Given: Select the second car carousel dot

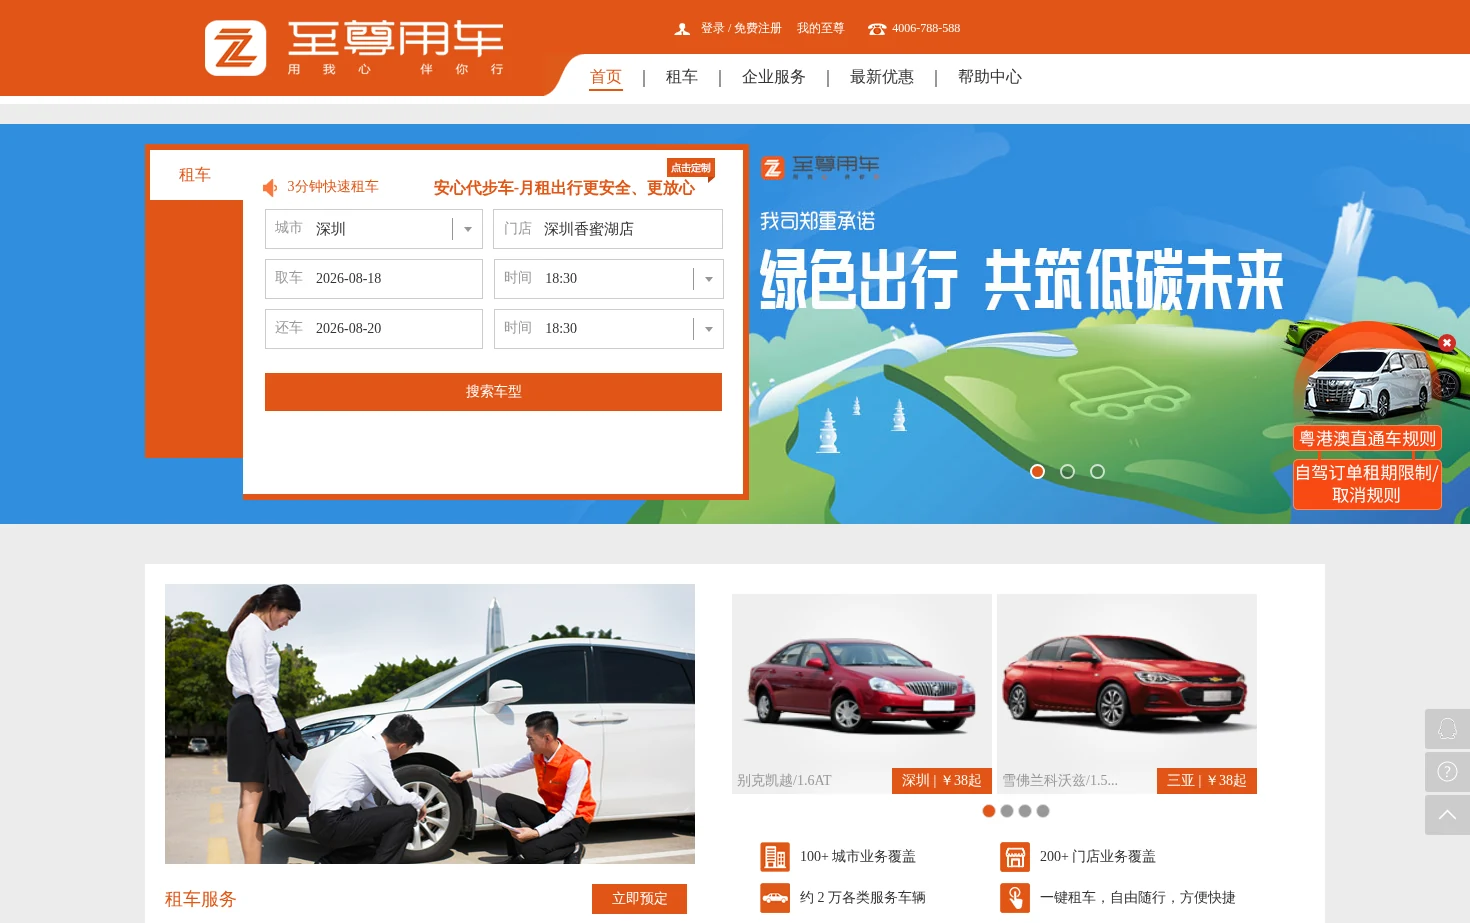Looking at the screenshot, I should point(1007,811).
